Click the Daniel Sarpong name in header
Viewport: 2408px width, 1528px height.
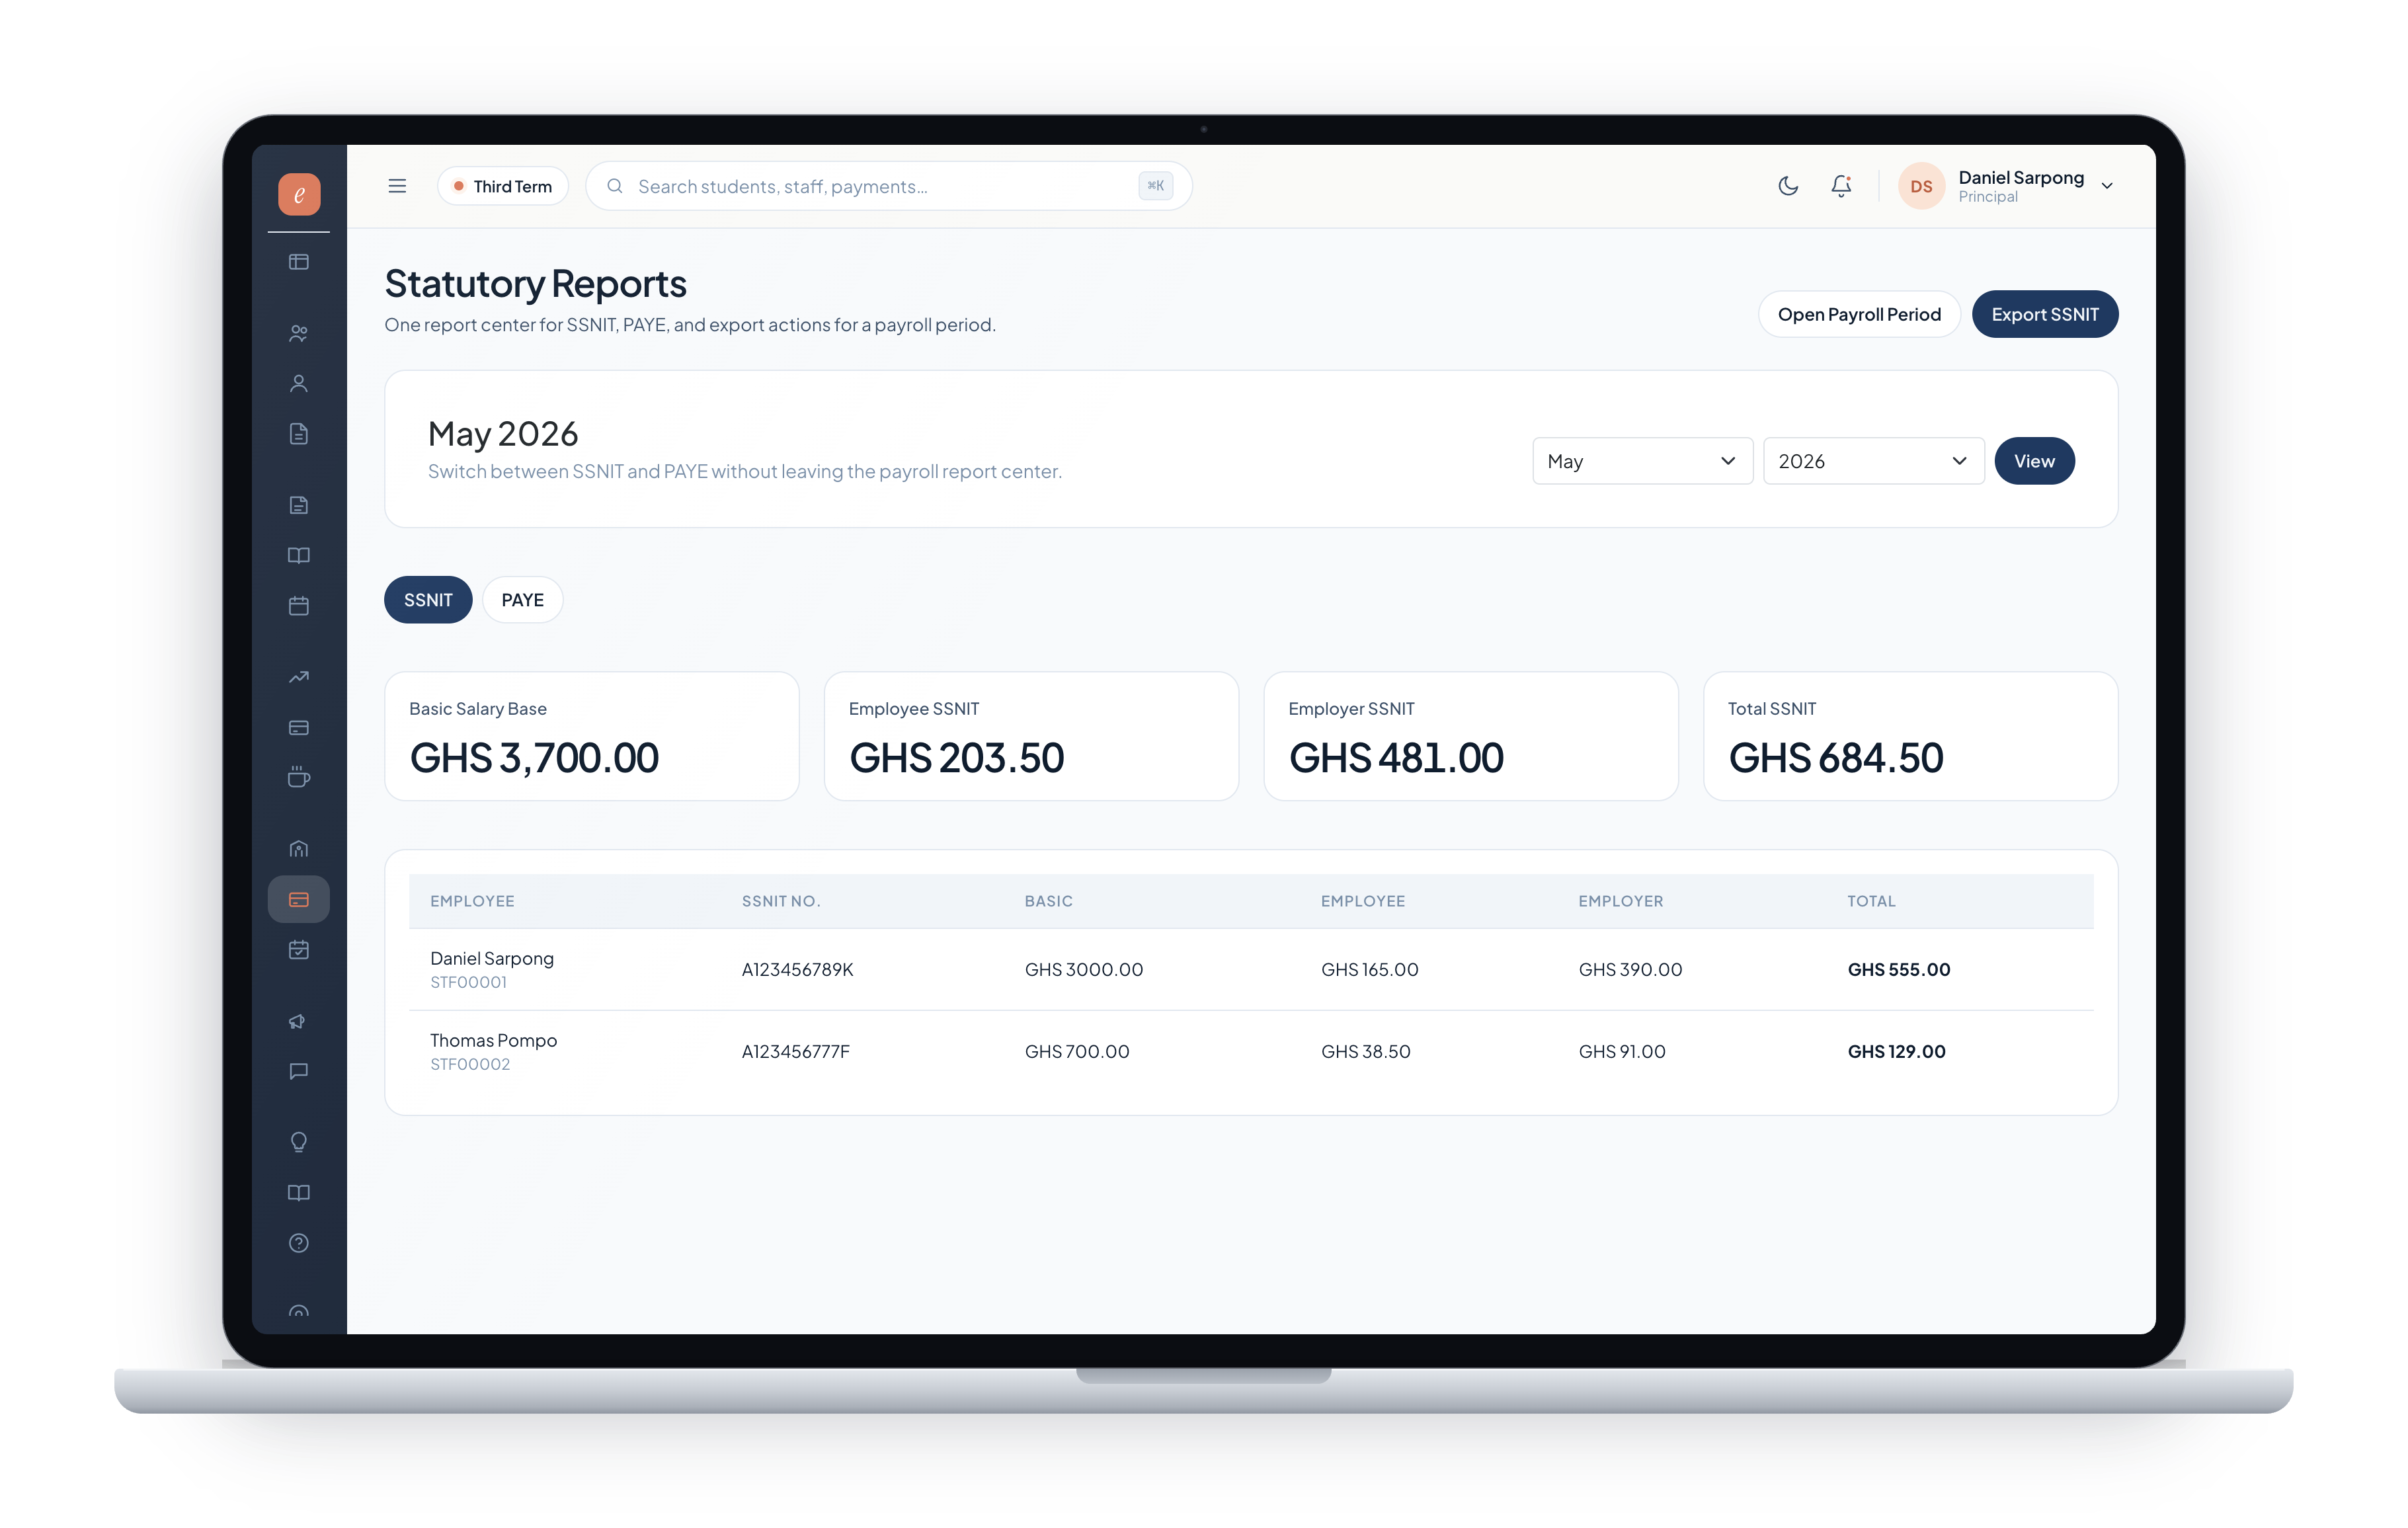[x=2021, y=177]
